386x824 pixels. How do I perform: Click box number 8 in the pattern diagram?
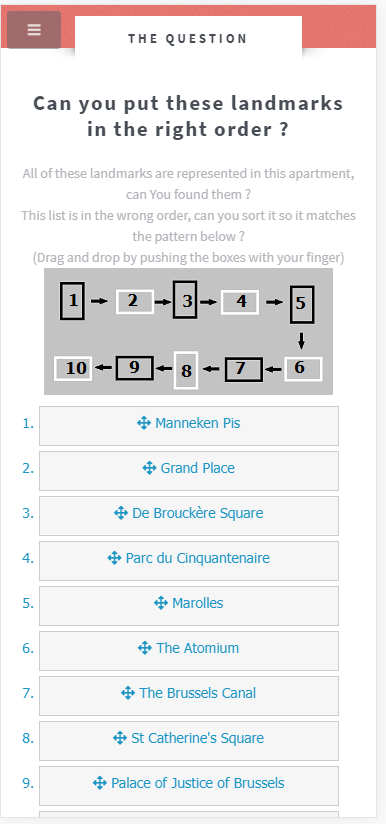[x=186, y=370]
